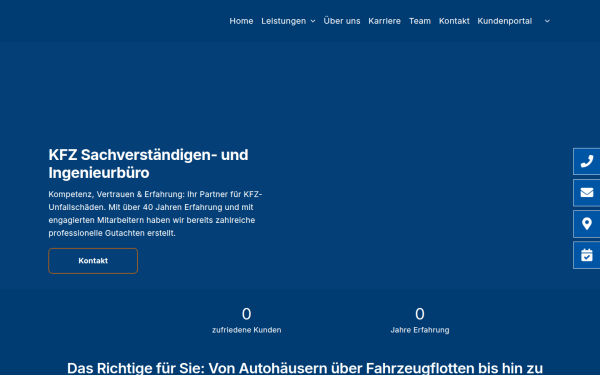Image resolution: width=600 pixels, height=375 pixels.
Task: Click the outlined Kontakt button
Action: click(x=93, y=261)
